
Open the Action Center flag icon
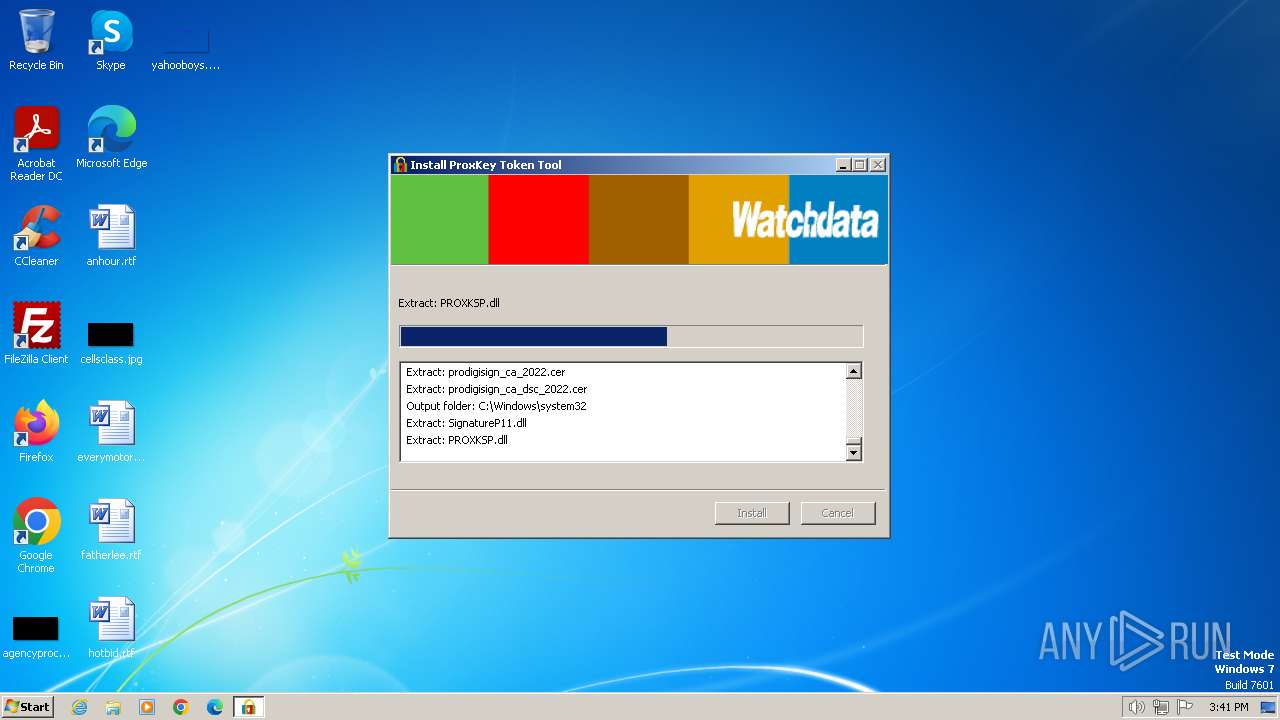coord(1185,707)
